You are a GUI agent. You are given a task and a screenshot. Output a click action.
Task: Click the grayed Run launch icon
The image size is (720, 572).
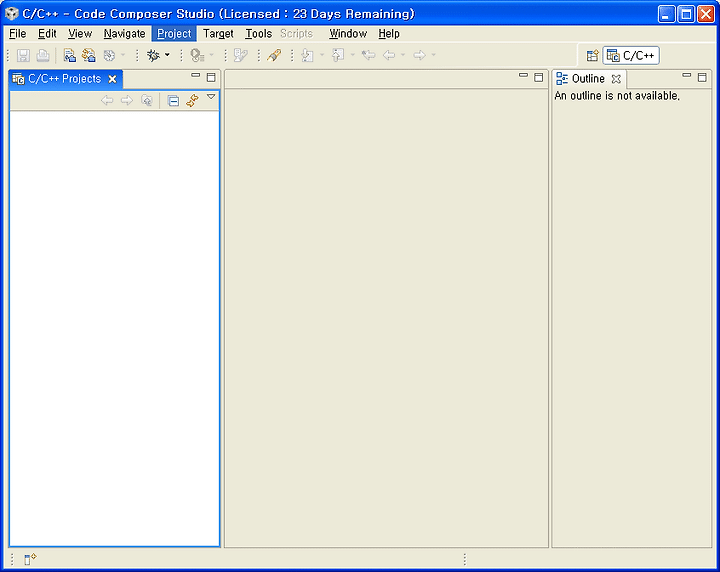click(x=197, y=56)
